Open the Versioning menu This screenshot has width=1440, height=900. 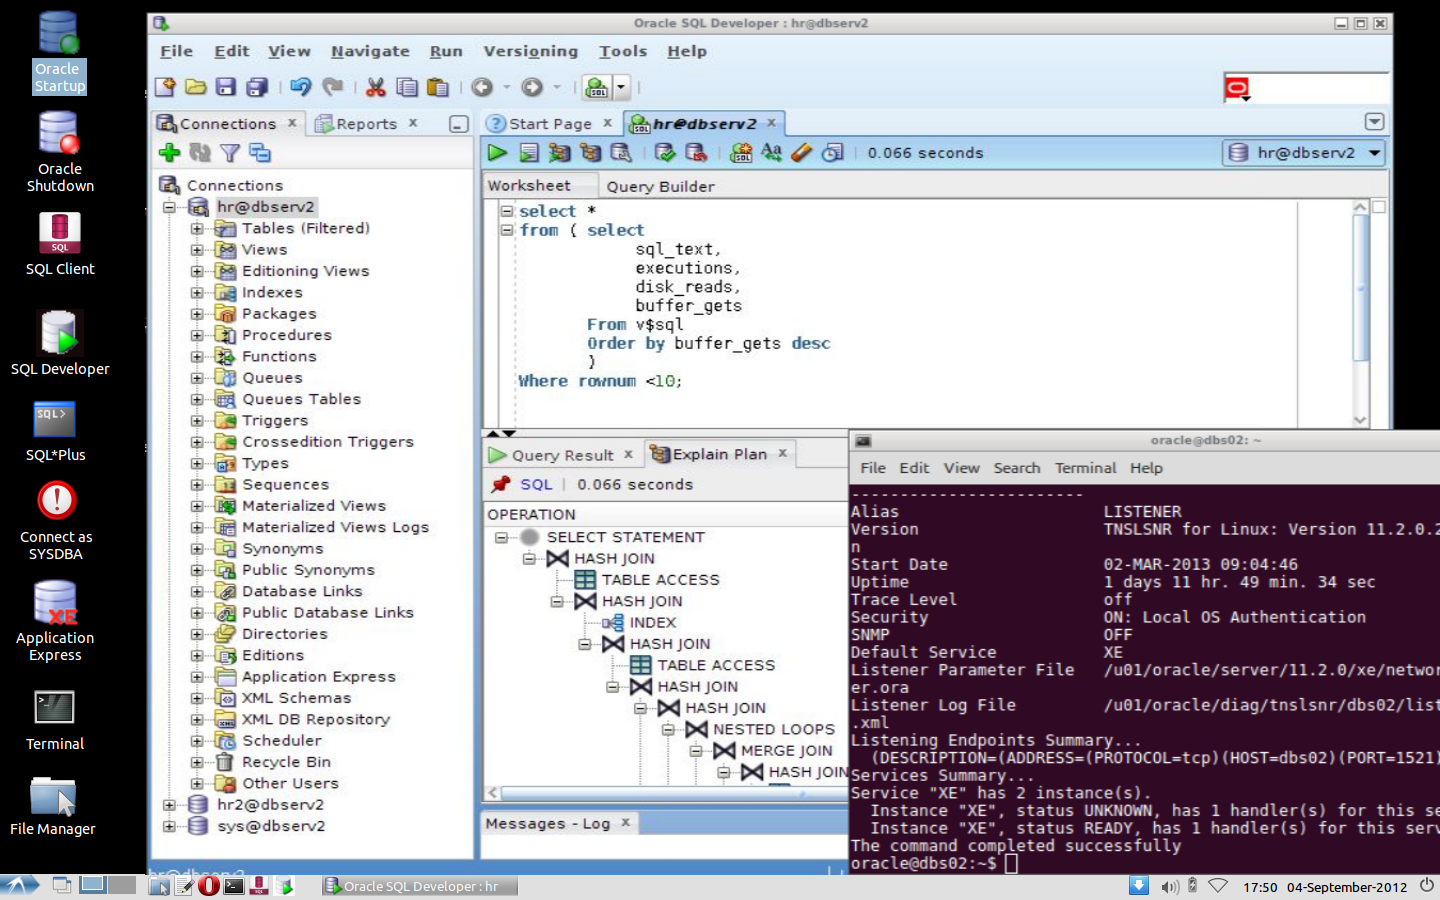pyautogui.click(x=530, y=51)
